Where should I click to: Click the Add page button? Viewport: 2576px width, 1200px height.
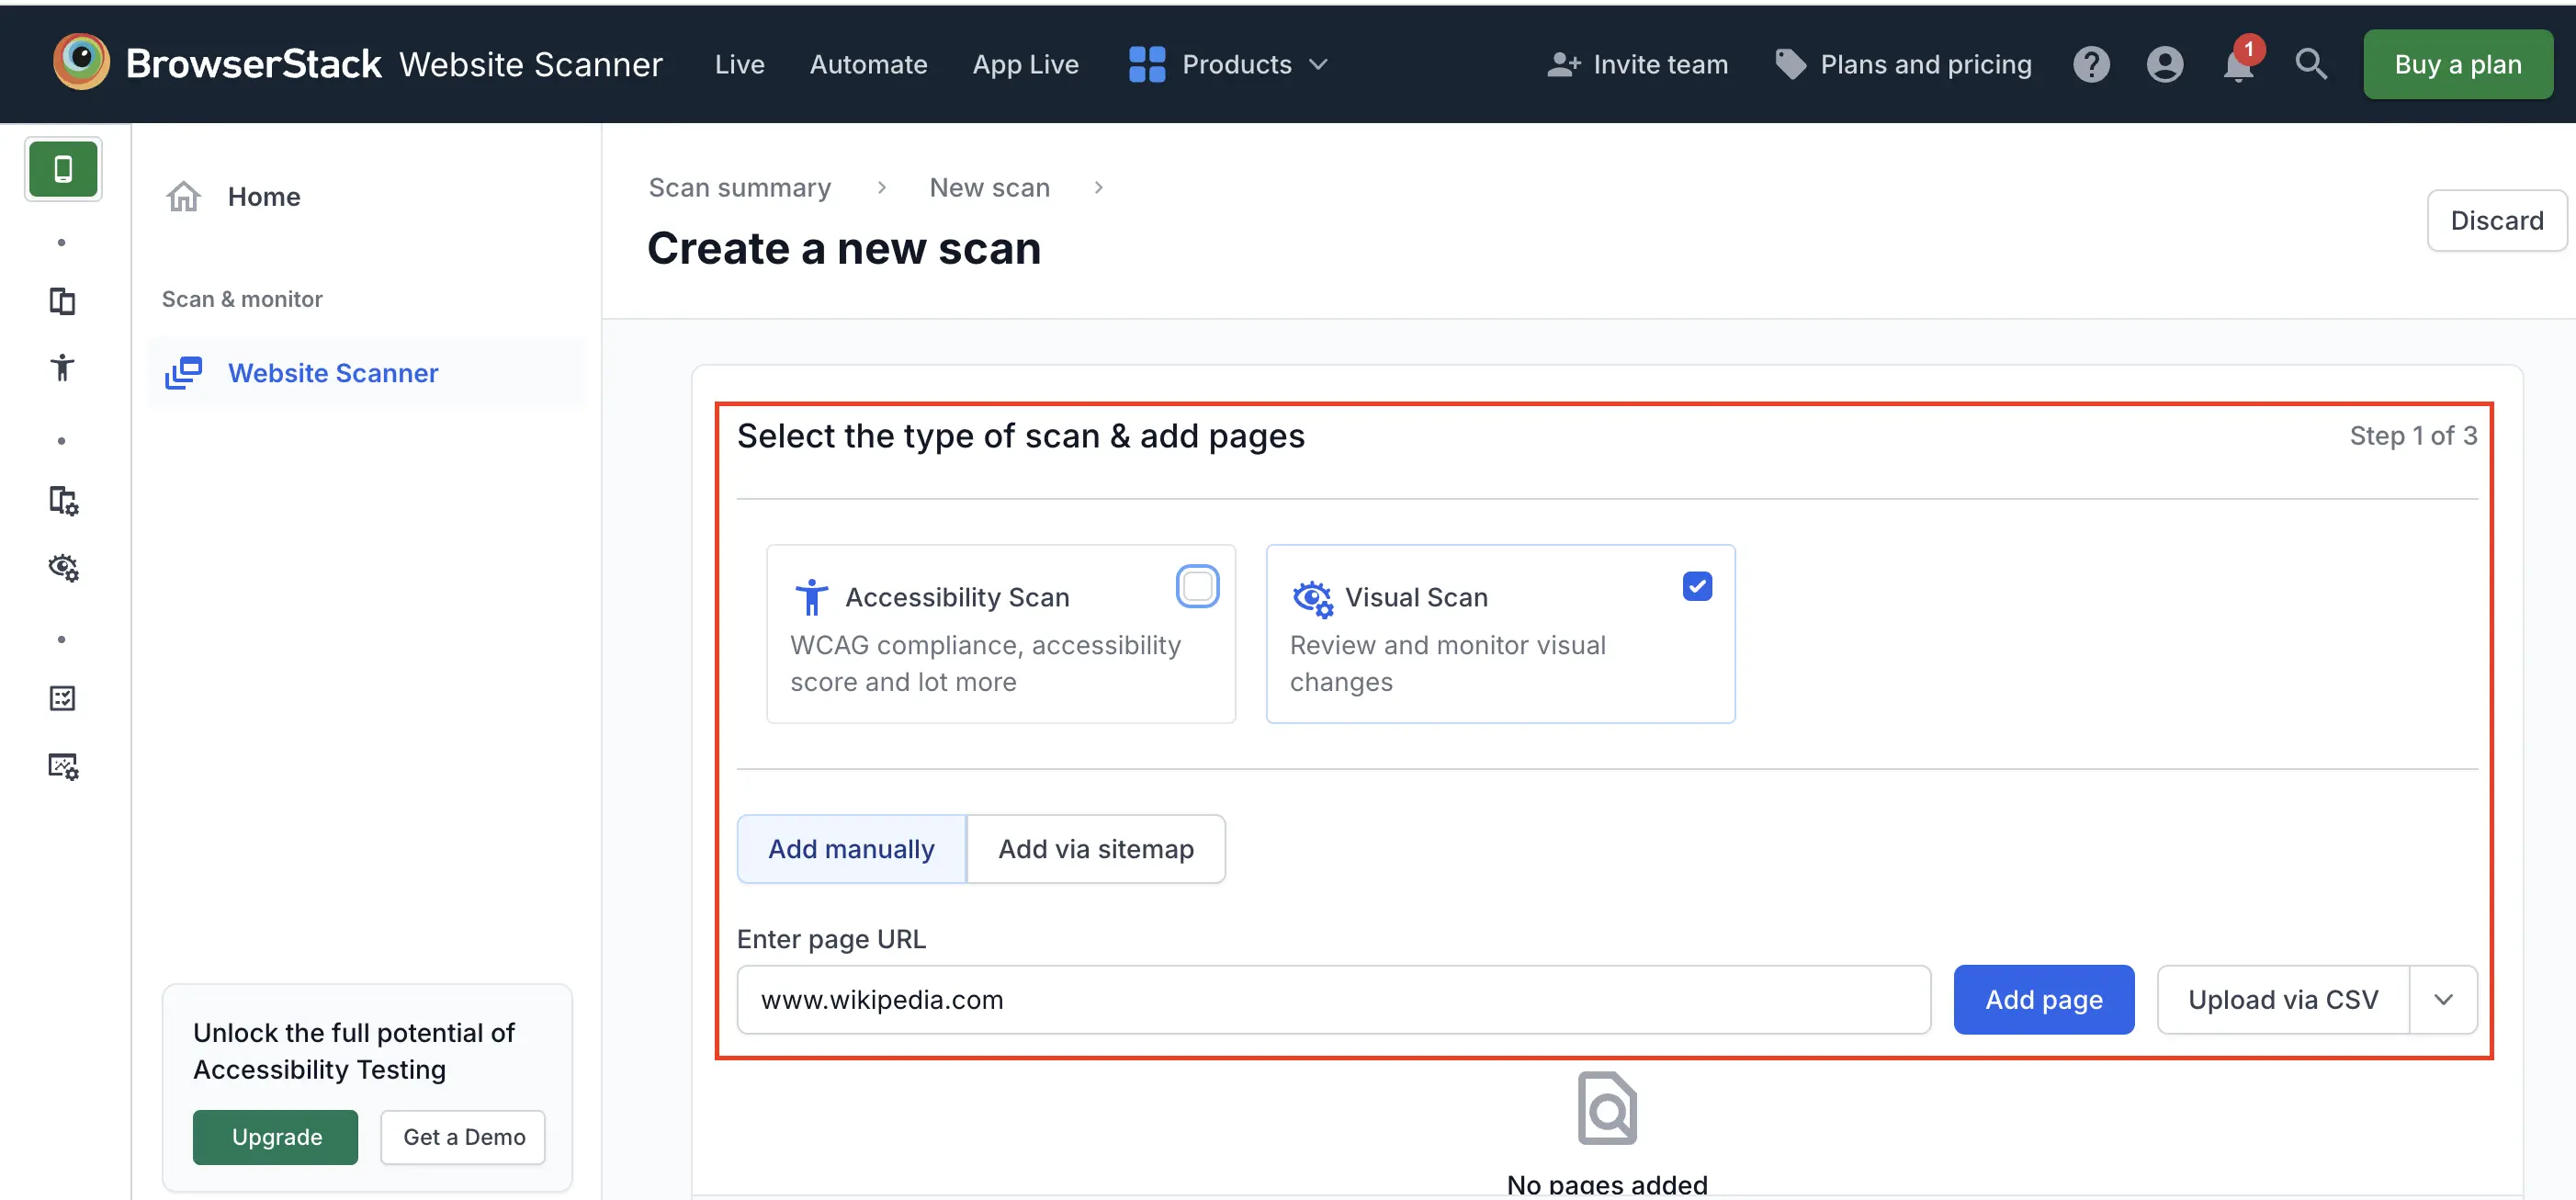pyautogui.click(x=2043, y=999)
